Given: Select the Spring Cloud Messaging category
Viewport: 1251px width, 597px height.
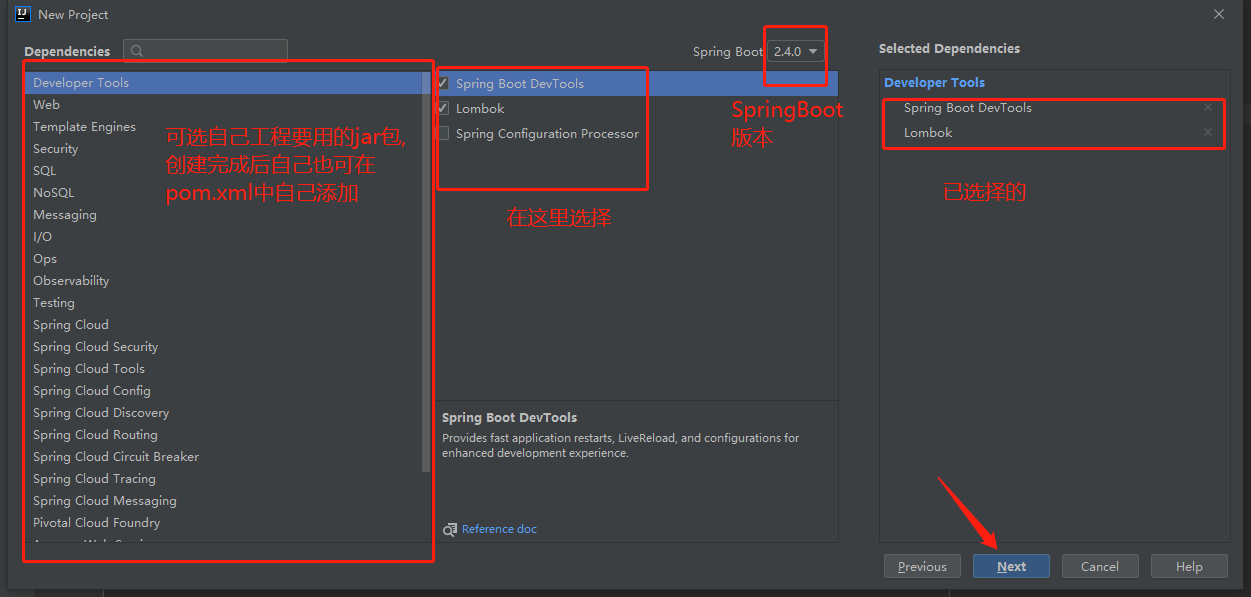Looking at the screenshot, I should tap(228, 500).
